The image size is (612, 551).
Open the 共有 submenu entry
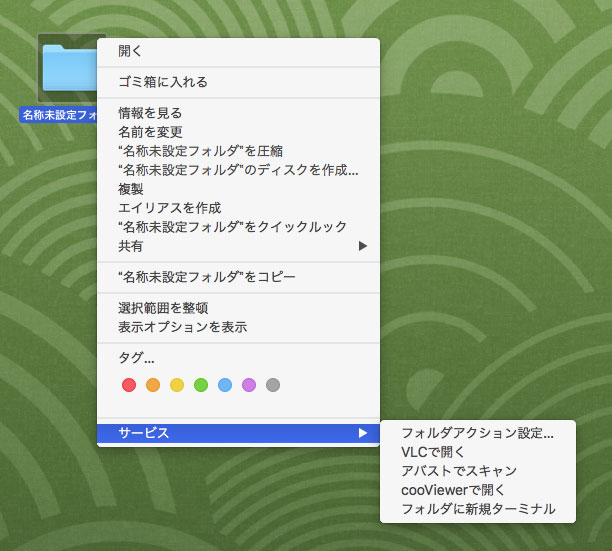pyautogui.click(x=238, y=246)
